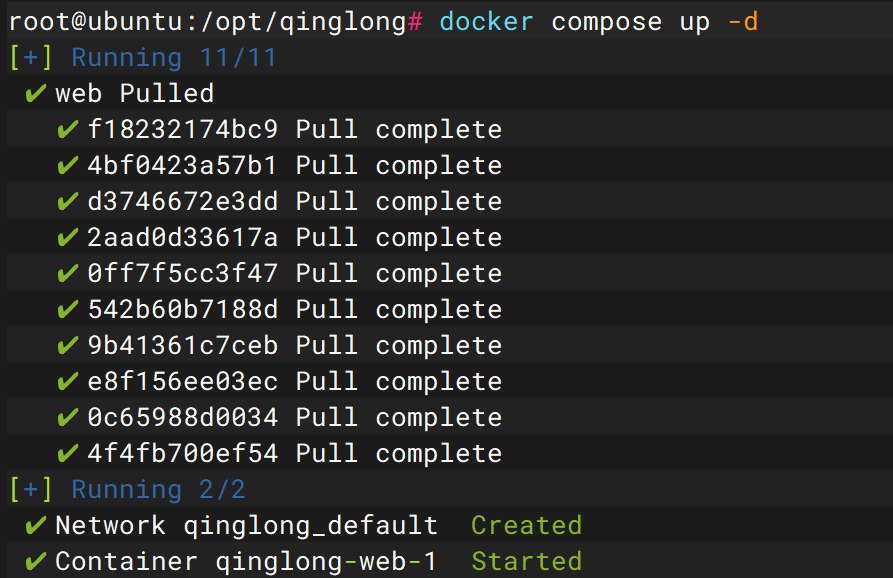Click the checkmark beside "web Pulled"
The image size is (893, 578).
click(35, 94)
